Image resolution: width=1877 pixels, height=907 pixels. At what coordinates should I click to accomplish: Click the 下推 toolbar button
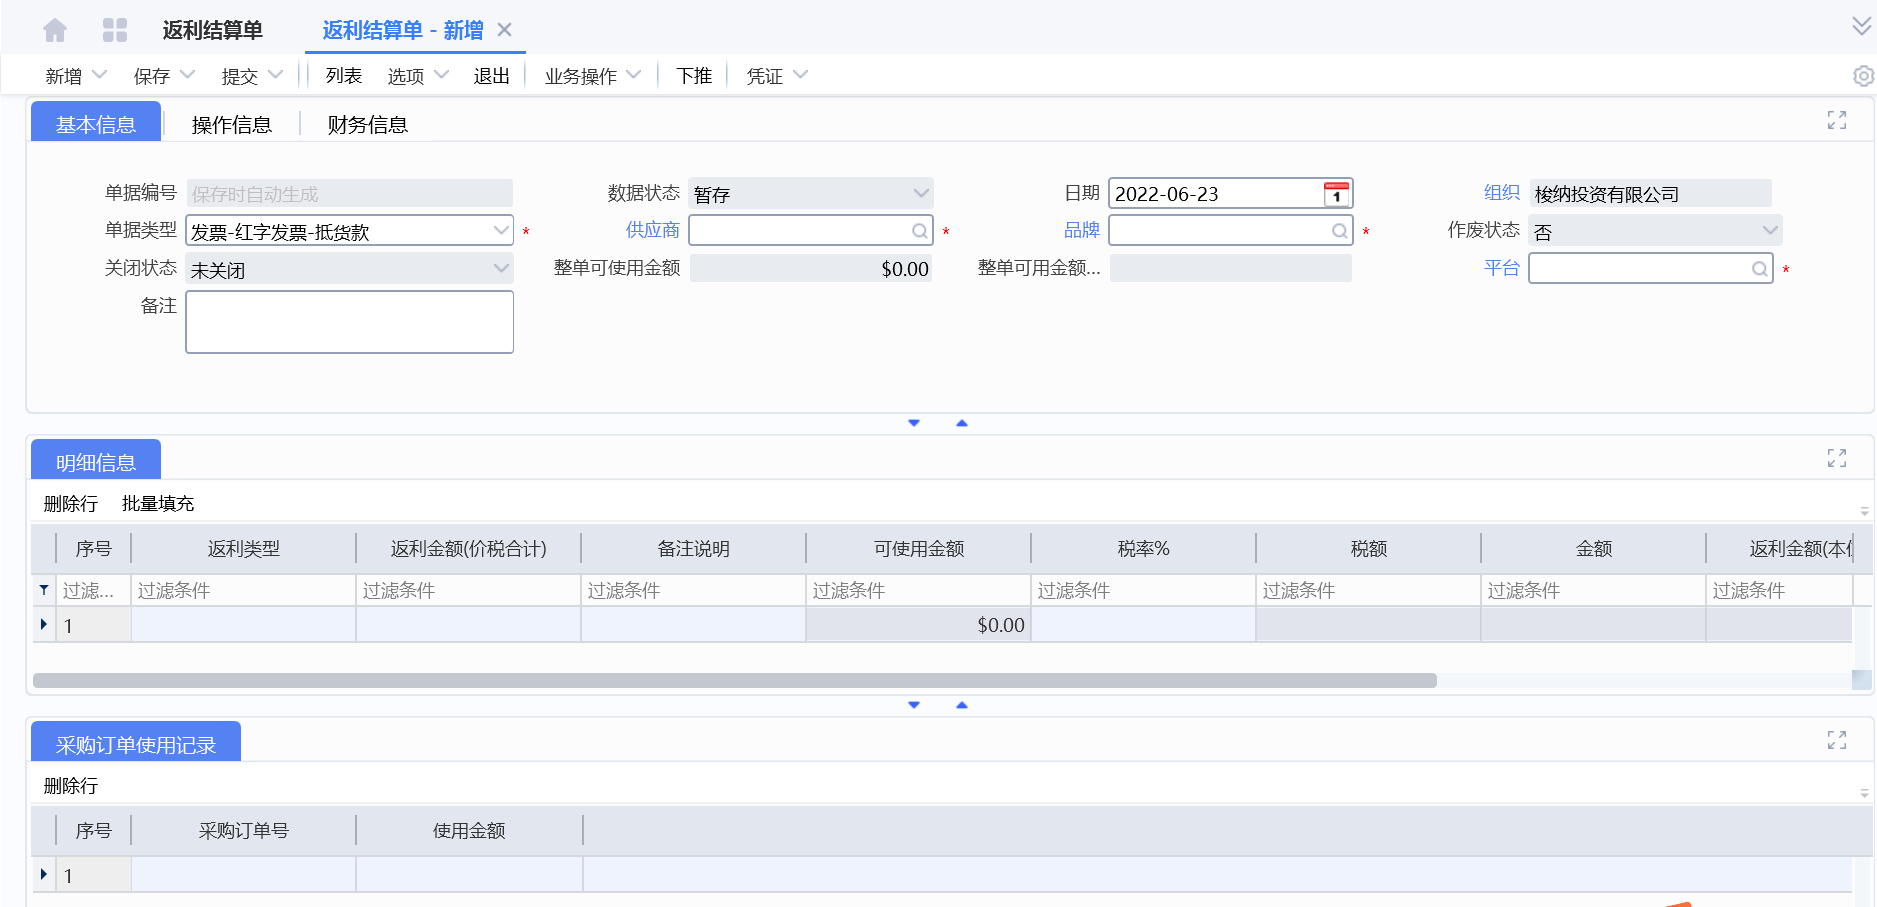[694, 76]
